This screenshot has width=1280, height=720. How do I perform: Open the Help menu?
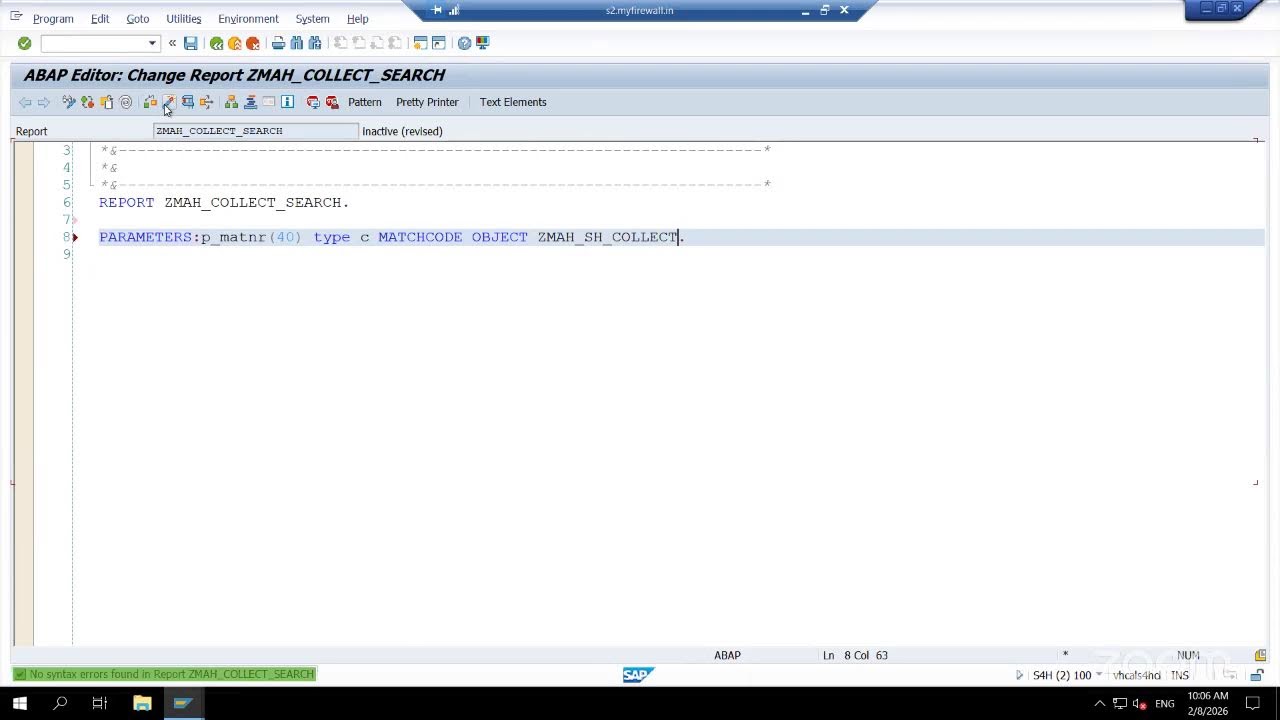pyautogui.click(x=358, y=19)
